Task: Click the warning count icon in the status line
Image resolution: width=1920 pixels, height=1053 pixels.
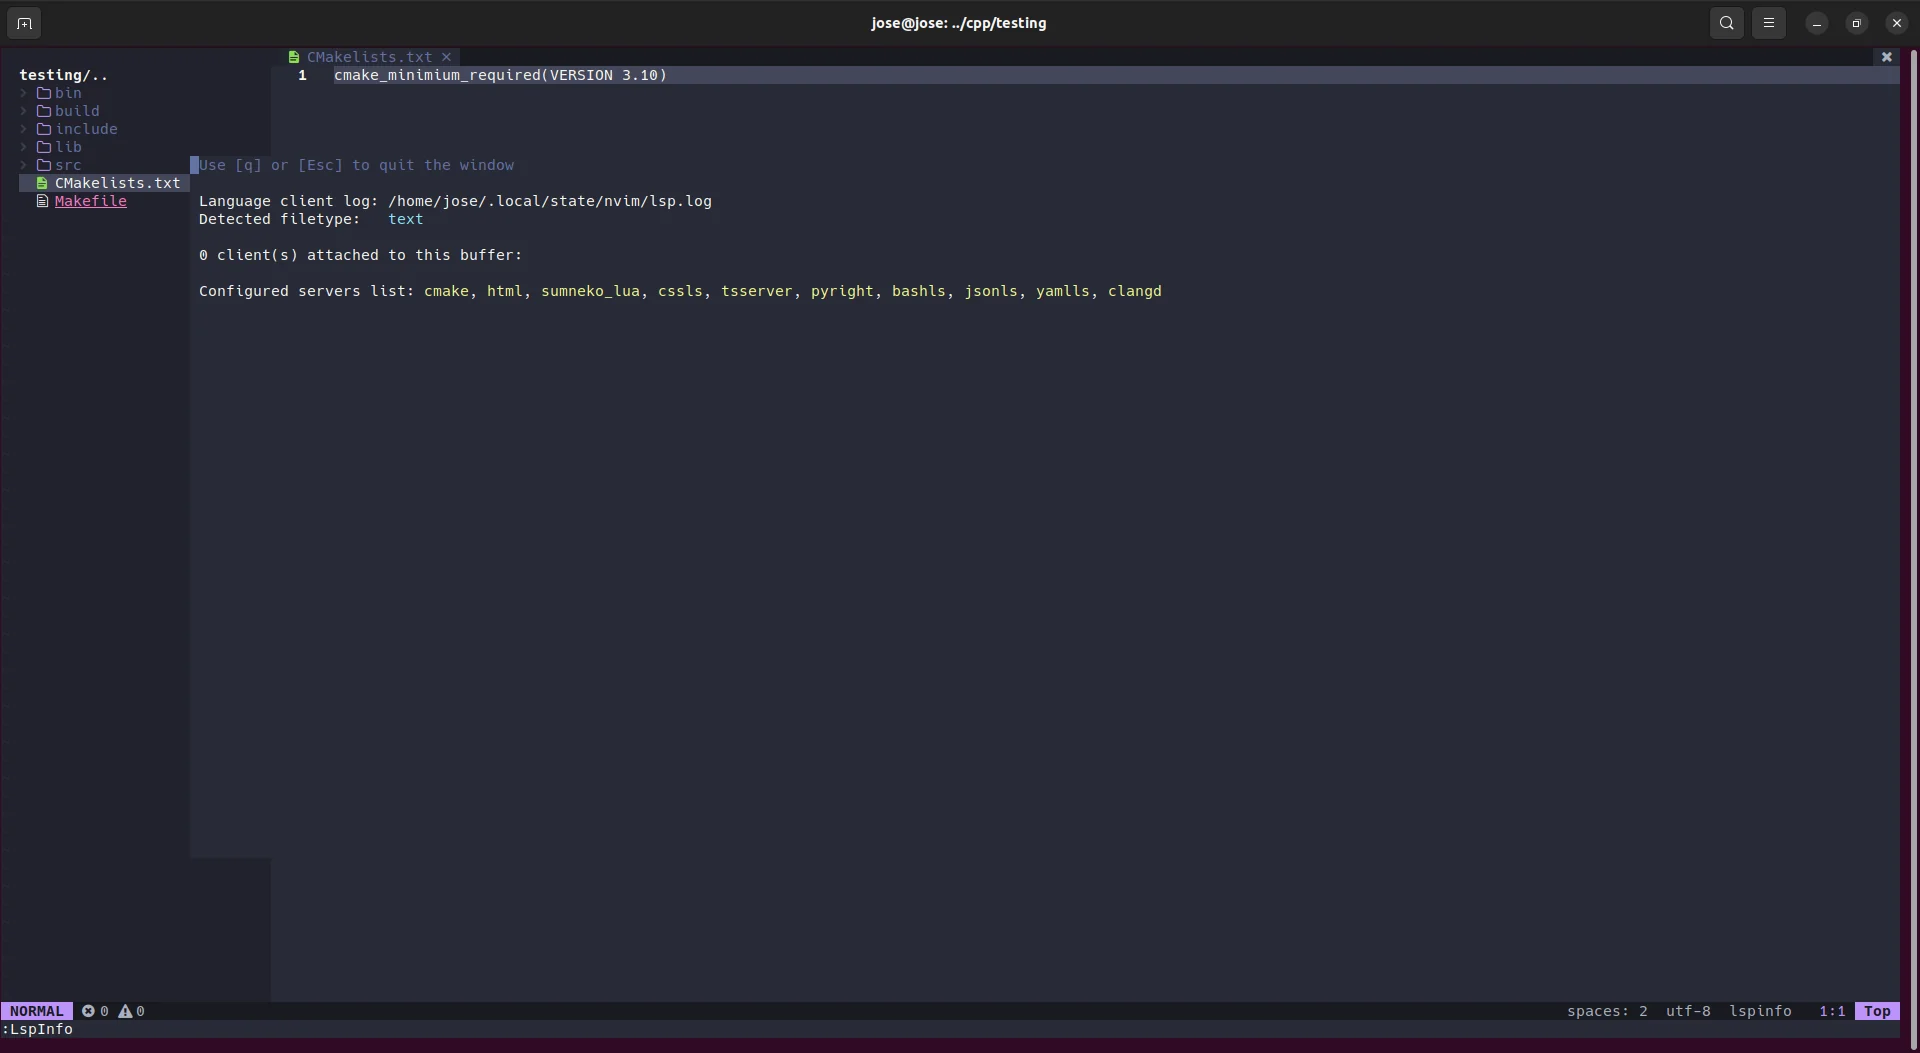Action: (126, 1011)
